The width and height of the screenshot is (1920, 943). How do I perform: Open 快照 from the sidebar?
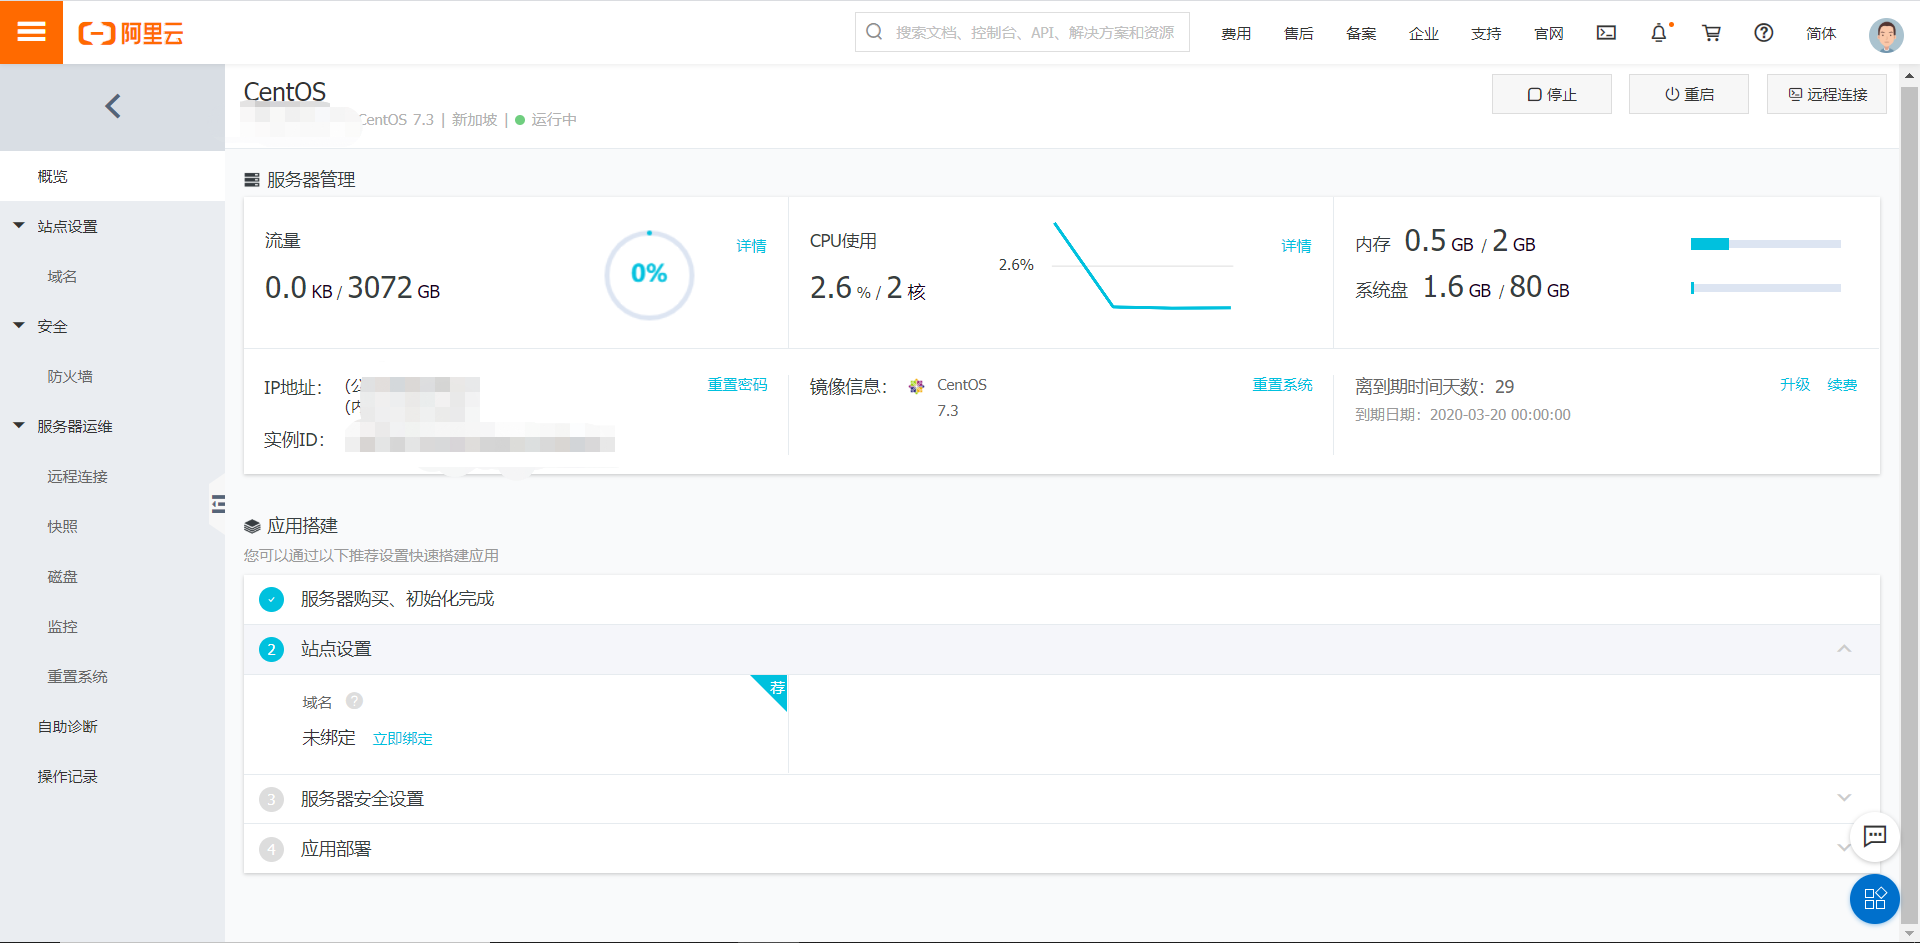click(62, 526)
